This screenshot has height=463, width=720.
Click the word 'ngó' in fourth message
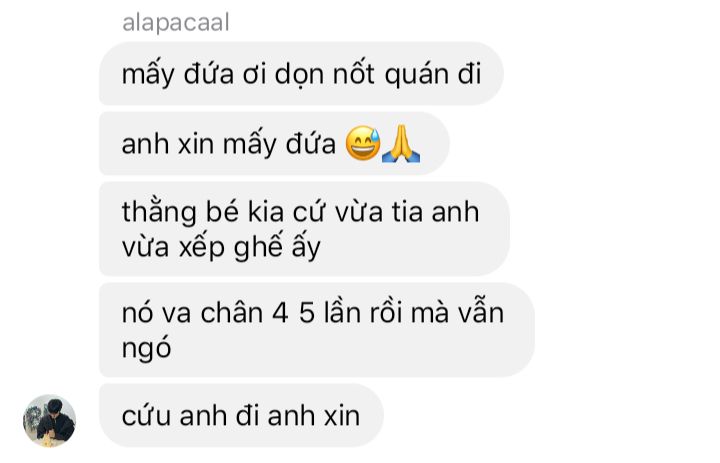pyautogui.click(x=146, y=349)
